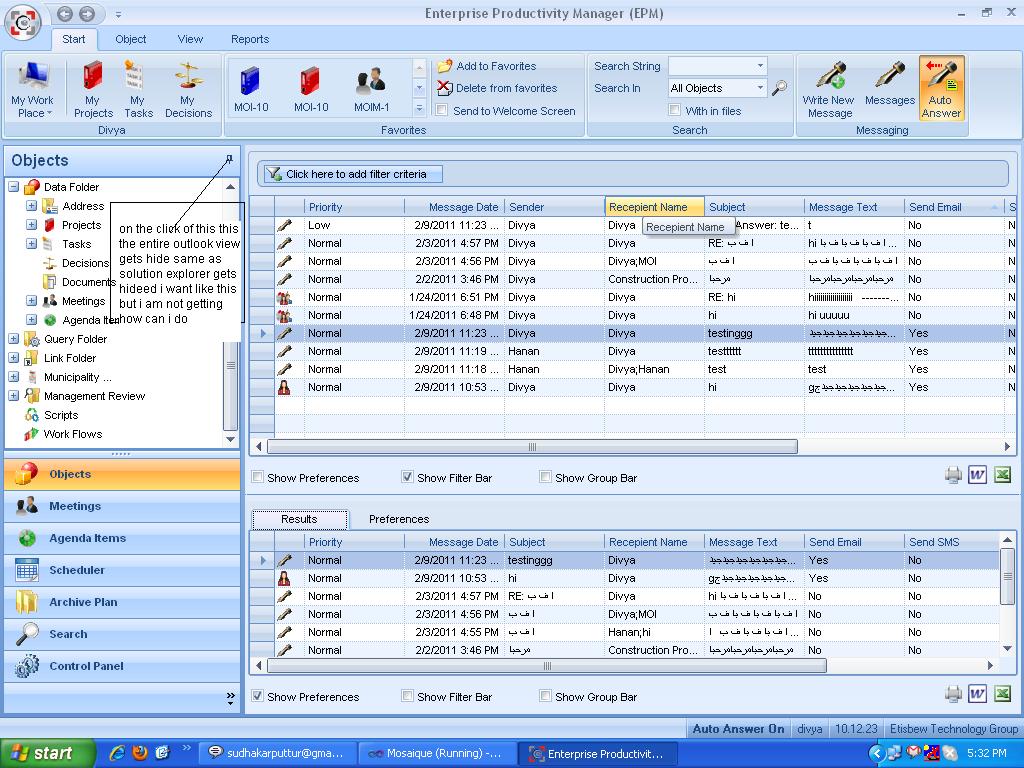
Task: Open the Preferences tab
Action: coord(398,519)
